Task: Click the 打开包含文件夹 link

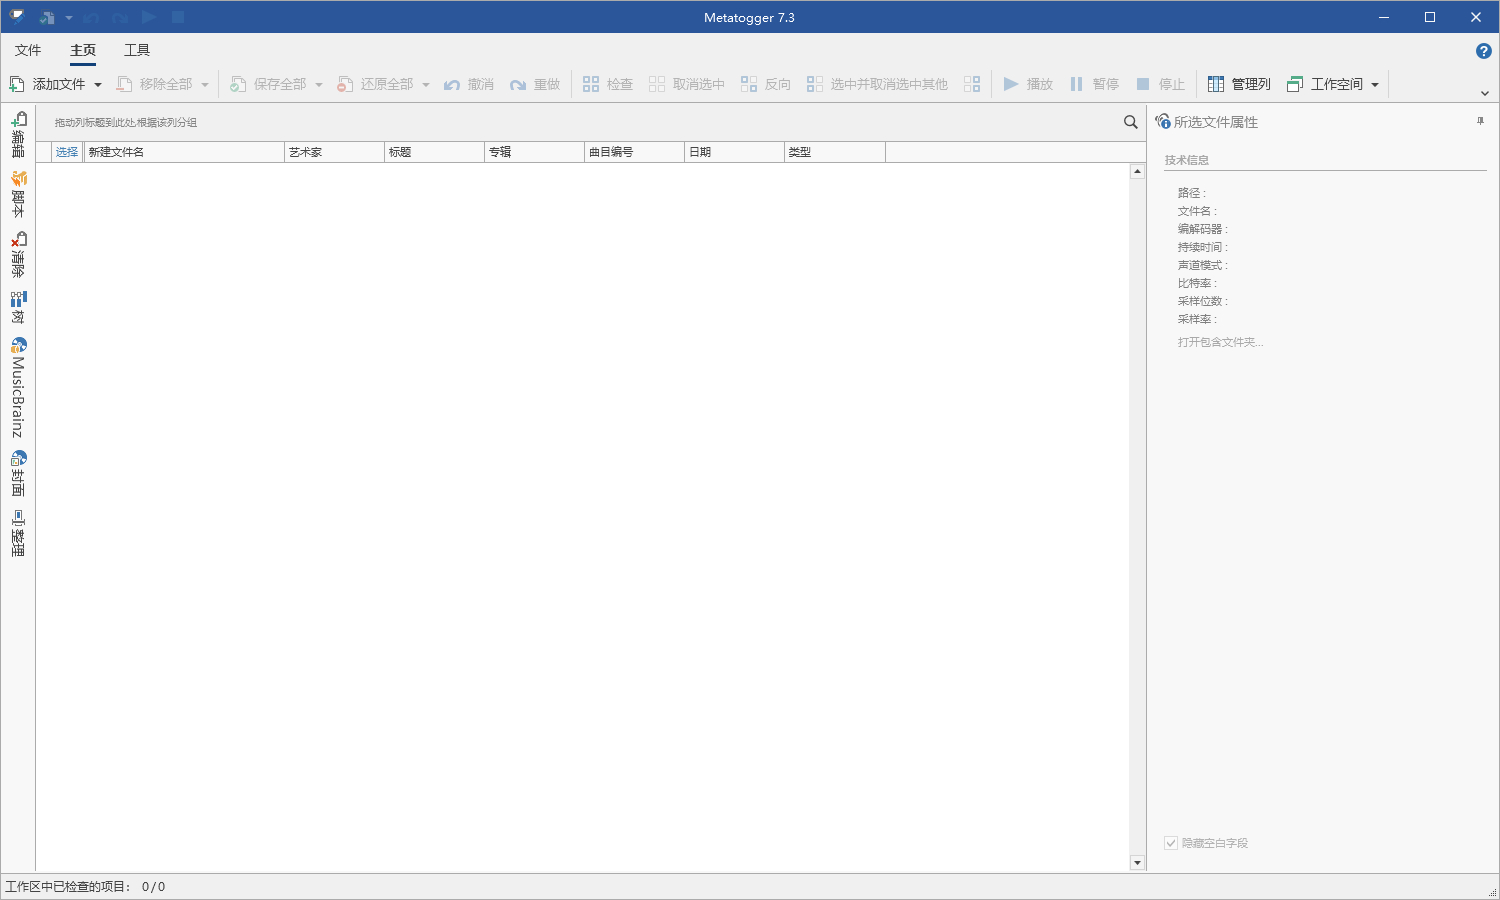Action: [1220, 342]
